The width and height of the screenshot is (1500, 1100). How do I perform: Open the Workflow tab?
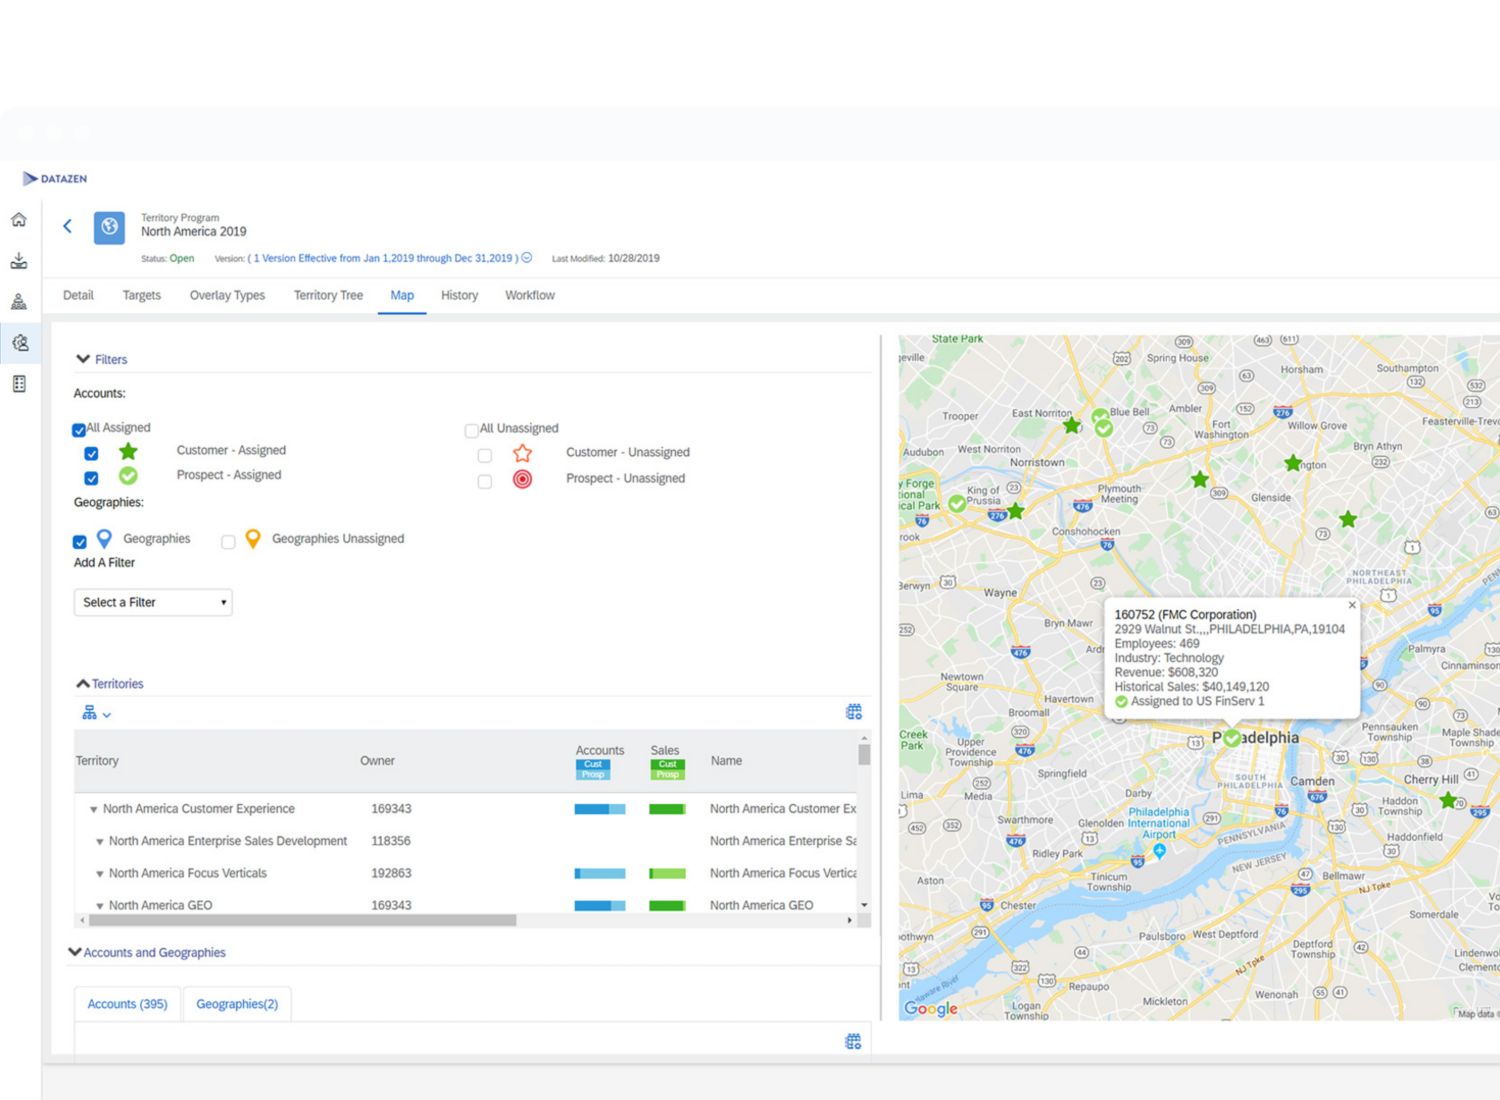[529, 295]
